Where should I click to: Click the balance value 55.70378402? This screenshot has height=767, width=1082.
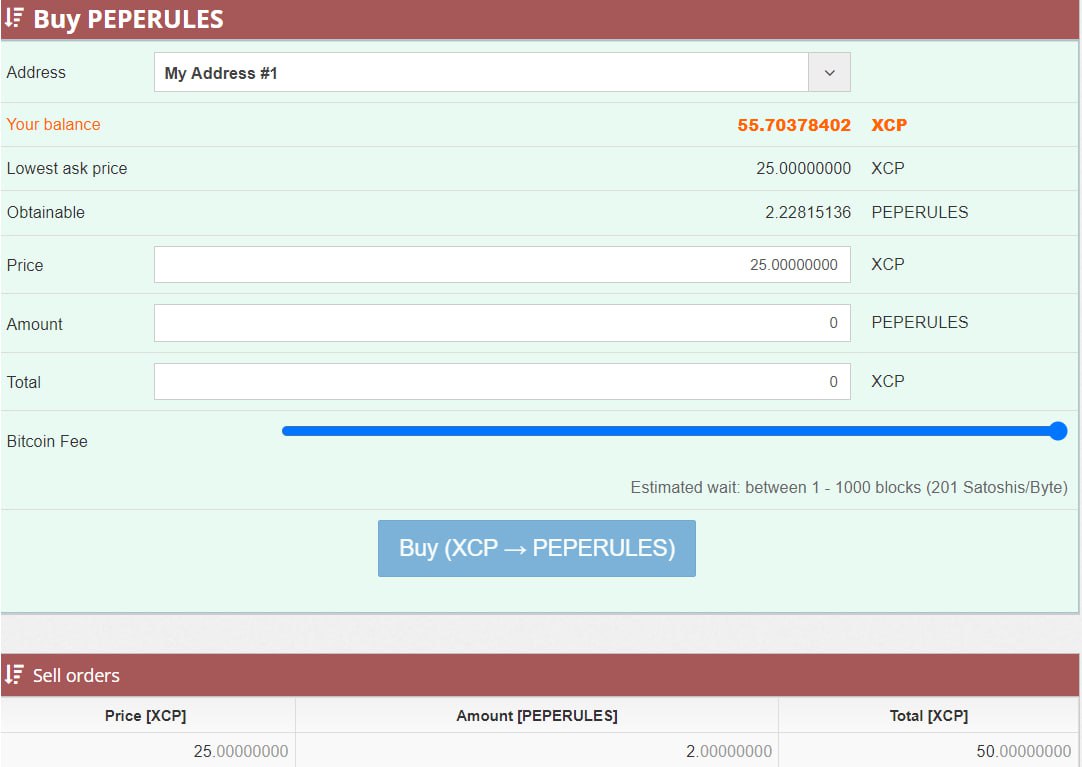[x=794, y=125]
